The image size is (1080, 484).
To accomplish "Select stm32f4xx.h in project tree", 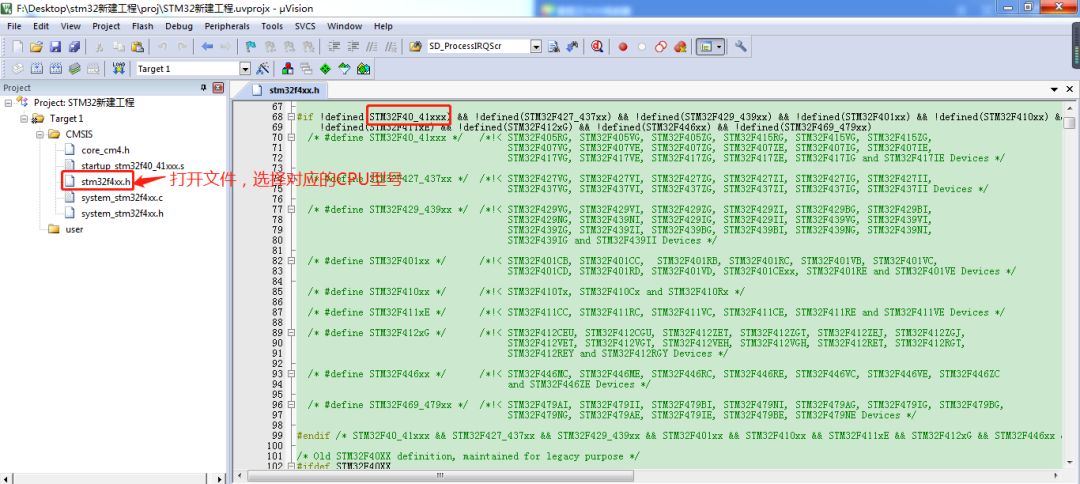I will [105, 182].
